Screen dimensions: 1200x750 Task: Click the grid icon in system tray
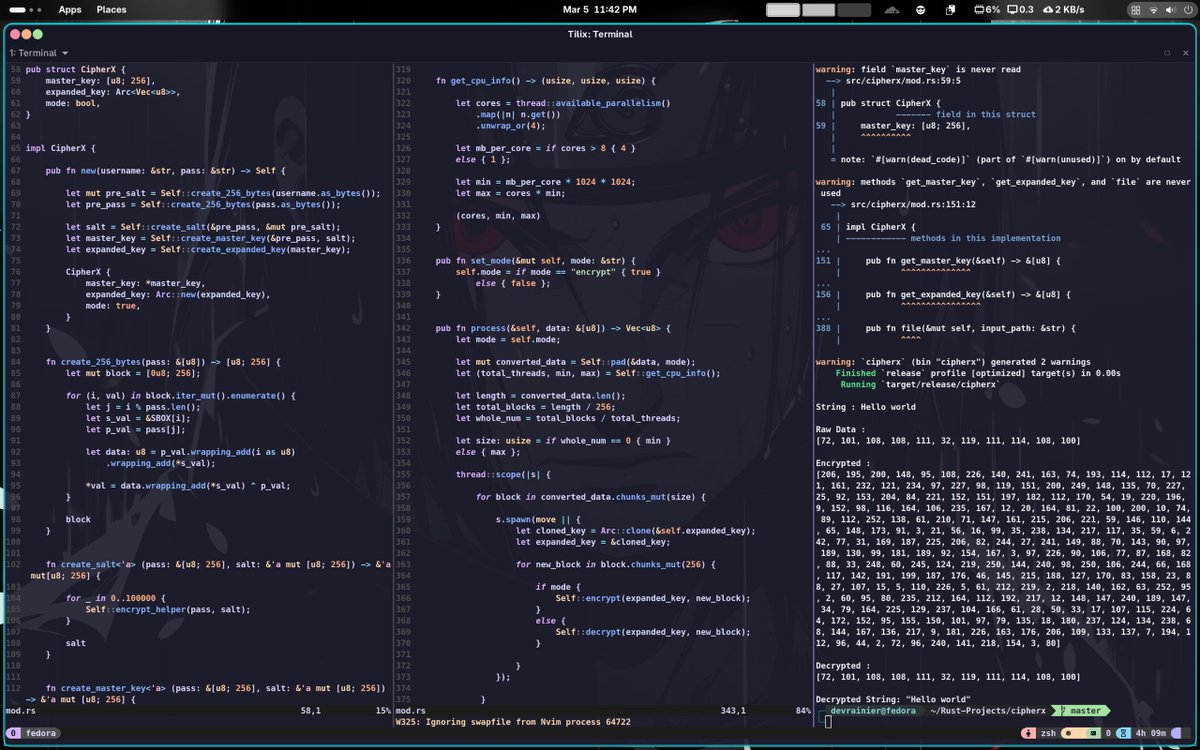1135,10
